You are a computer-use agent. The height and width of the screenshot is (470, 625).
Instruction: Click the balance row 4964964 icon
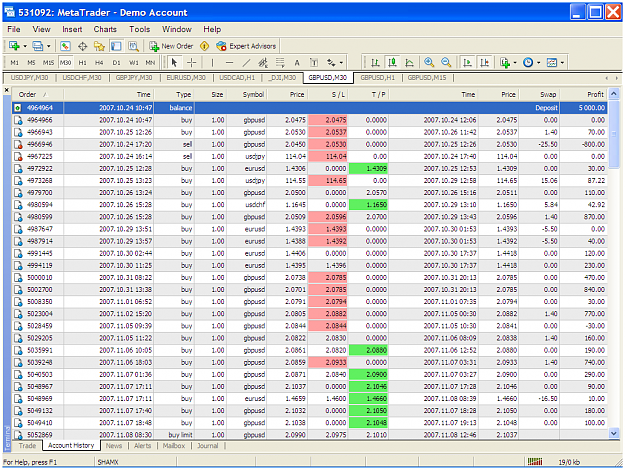18,108
